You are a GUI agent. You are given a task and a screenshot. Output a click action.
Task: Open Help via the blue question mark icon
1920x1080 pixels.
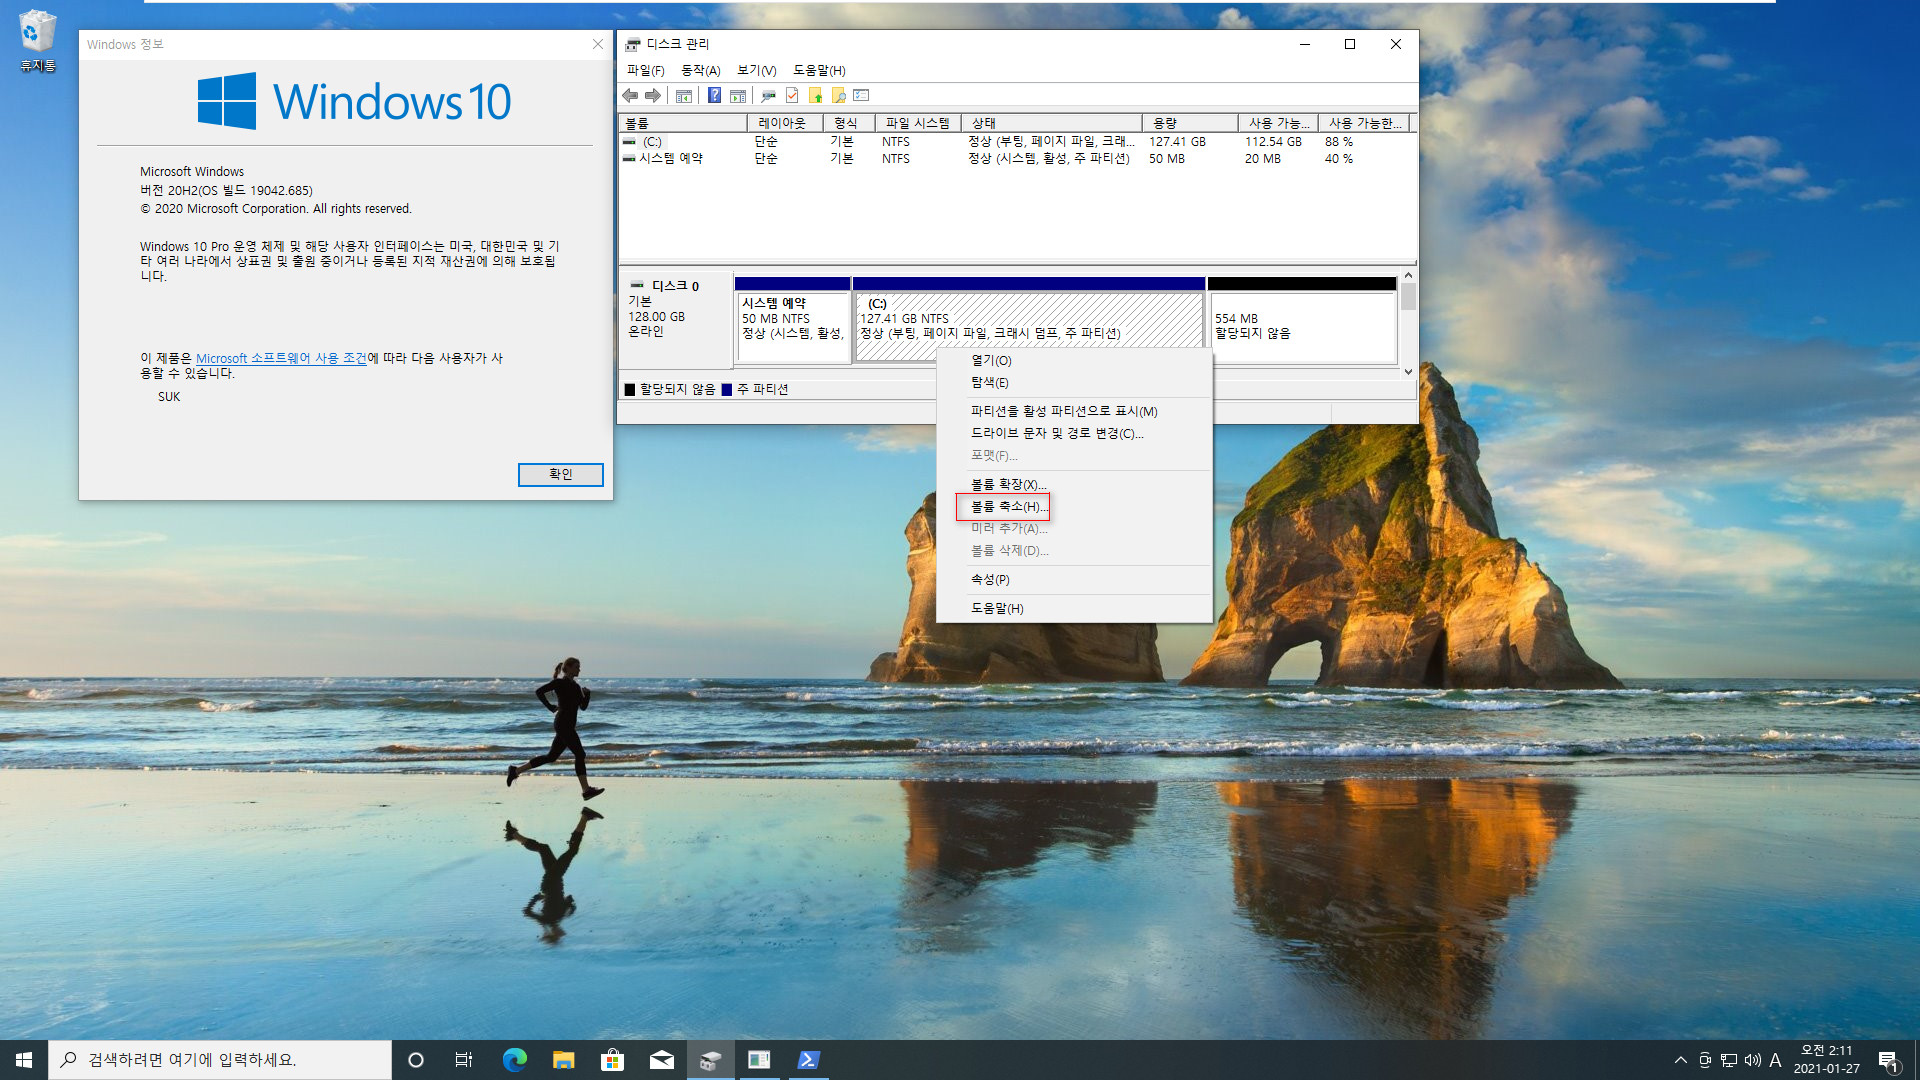coord(714,96)
